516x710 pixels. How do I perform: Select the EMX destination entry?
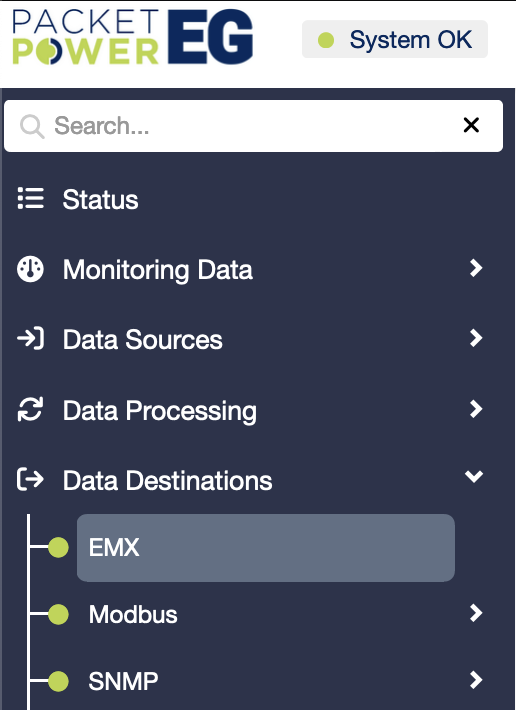[266, 548]
